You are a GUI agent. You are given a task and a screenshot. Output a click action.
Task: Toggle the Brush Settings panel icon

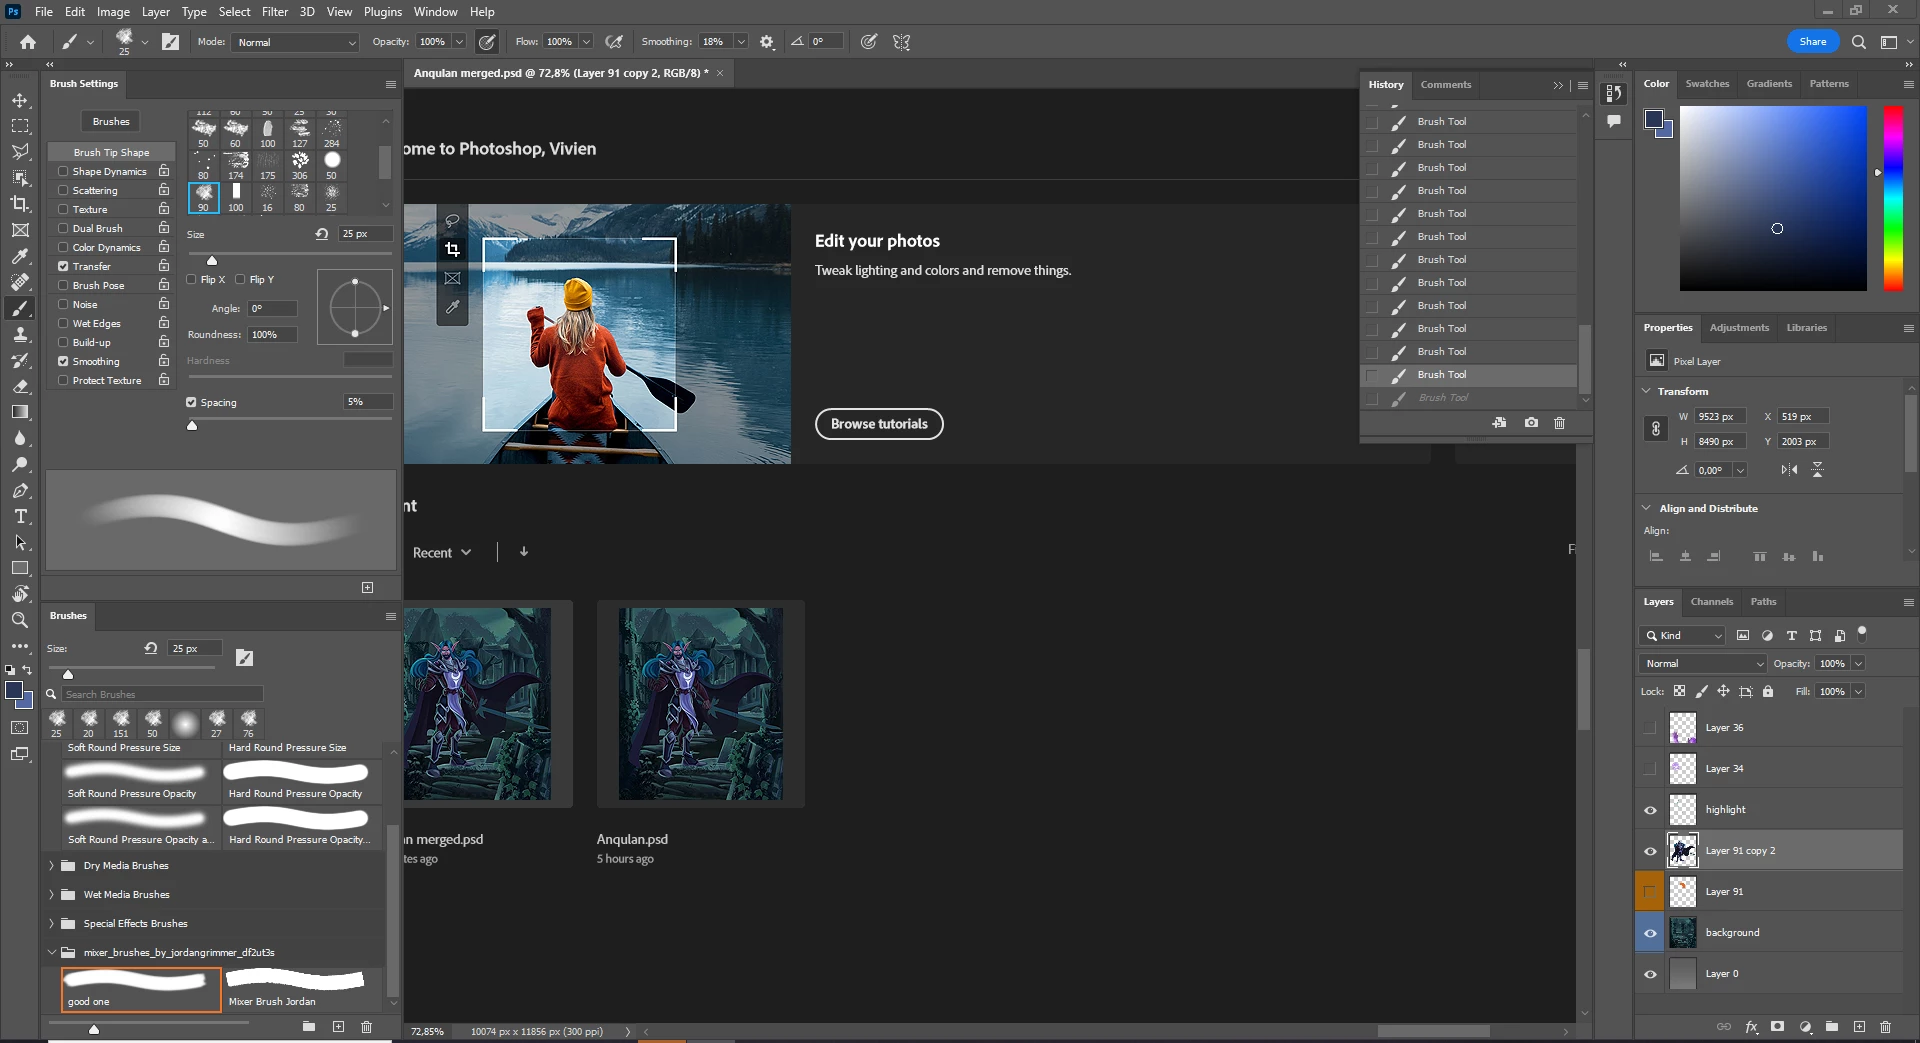(171, 42)
